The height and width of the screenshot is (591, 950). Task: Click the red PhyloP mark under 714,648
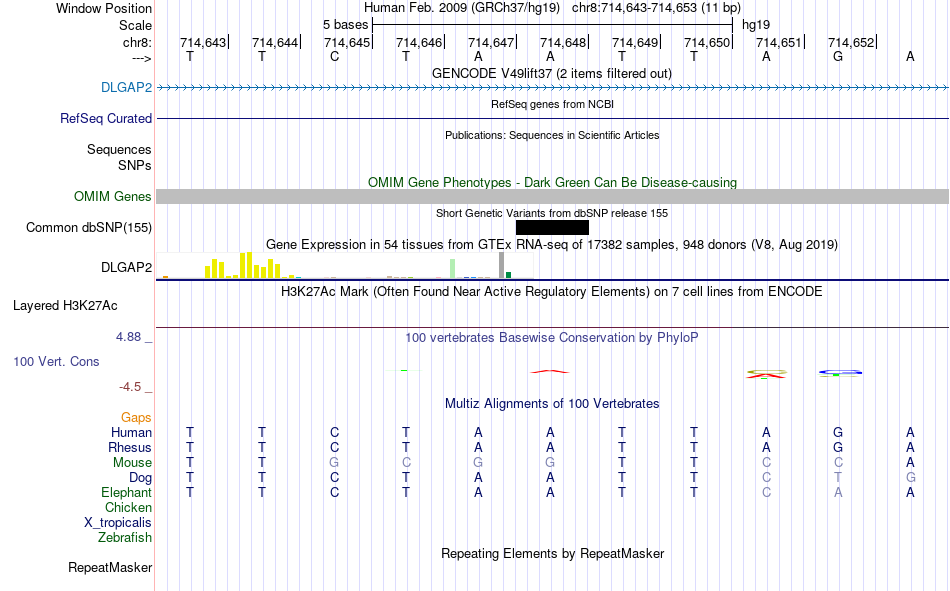point(550,371)
